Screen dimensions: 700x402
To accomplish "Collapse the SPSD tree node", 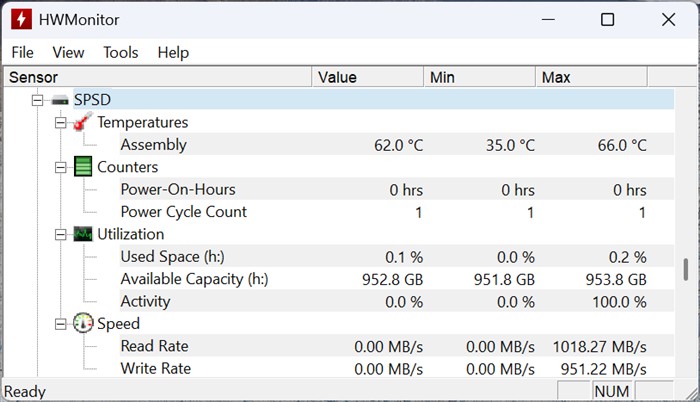I will pos(38,100).
